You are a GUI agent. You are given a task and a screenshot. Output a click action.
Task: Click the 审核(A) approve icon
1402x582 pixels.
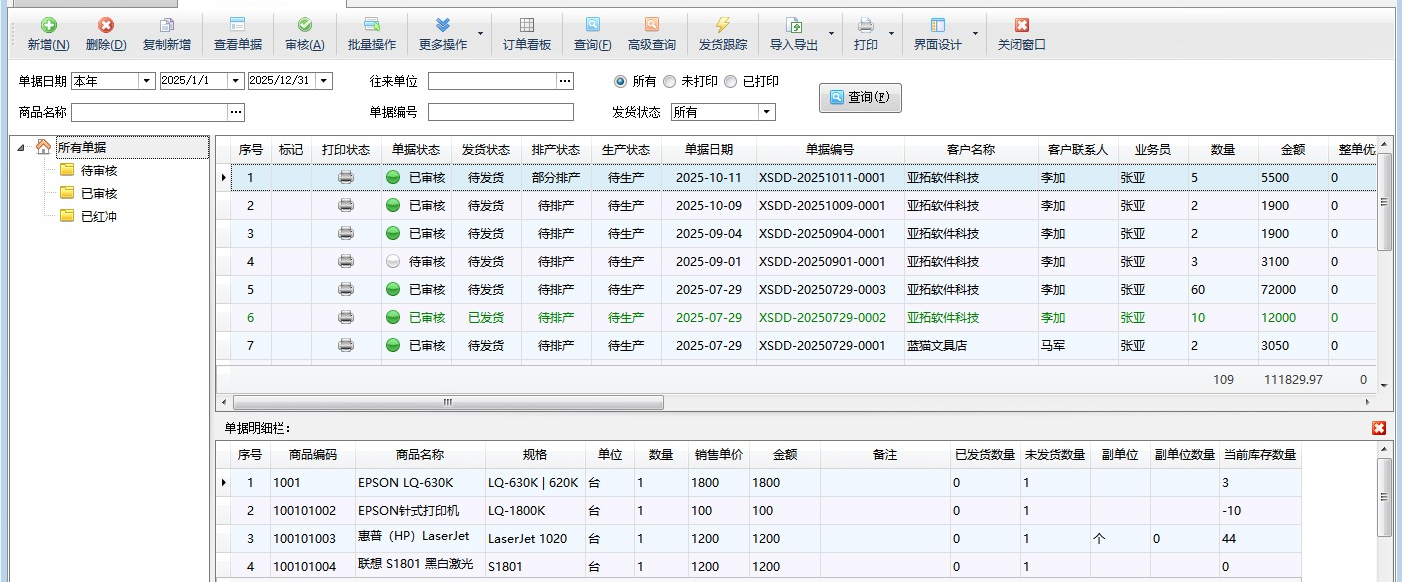305,26
